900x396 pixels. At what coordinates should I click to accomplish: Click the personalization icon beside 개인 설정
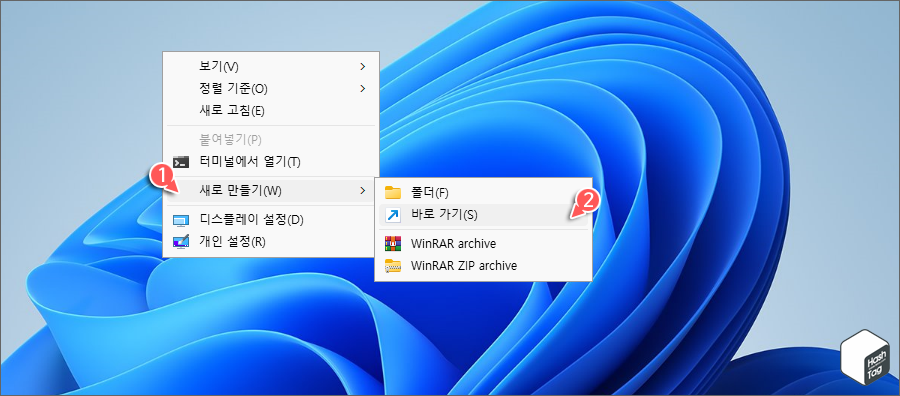[181, 242]
